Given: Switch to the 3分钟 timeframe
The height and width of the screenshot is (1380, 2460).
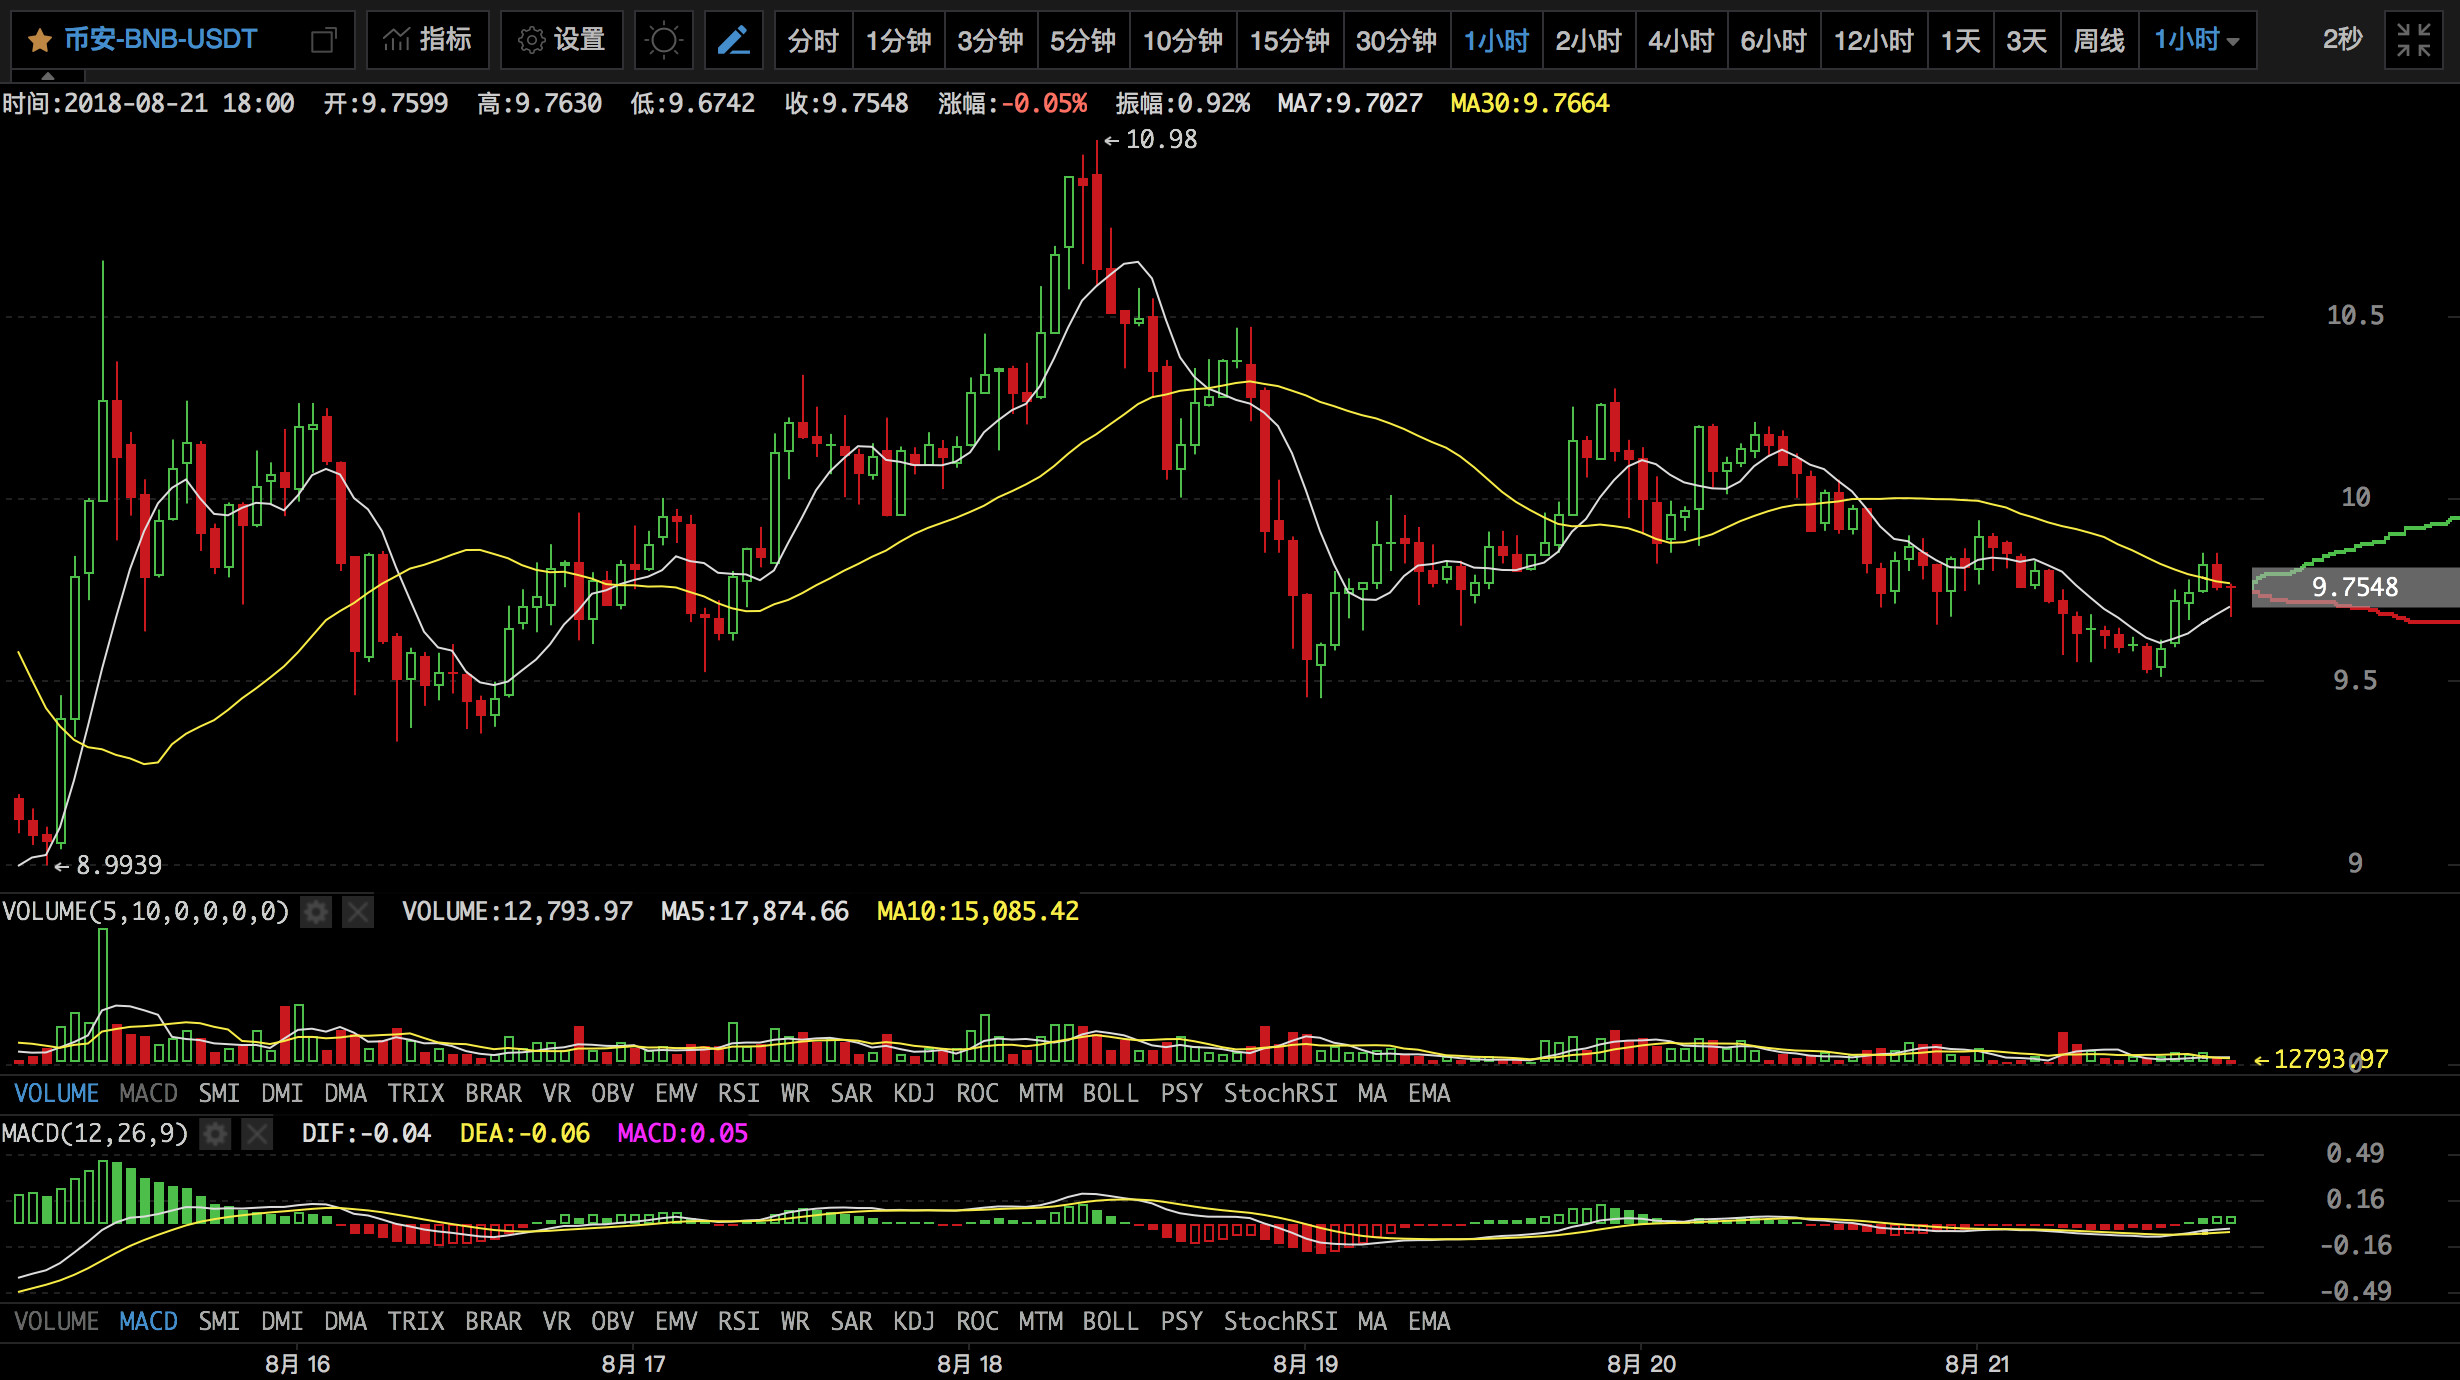Looking at the screenshot, I should click(990, 40).
